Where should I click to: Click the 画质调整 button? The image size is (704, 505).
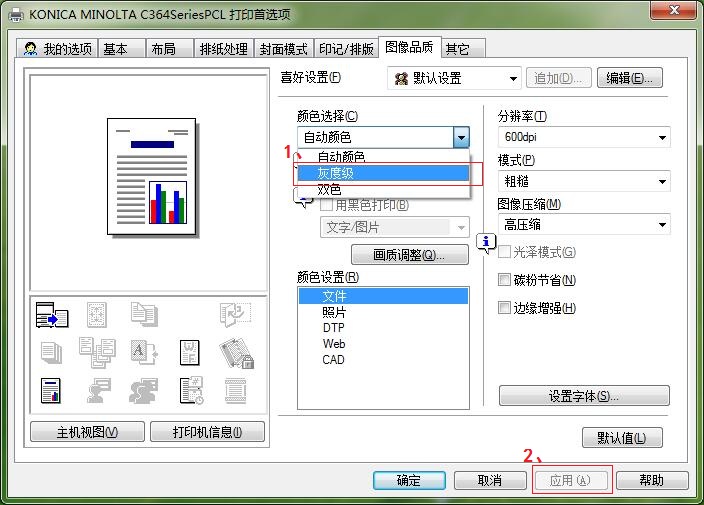pyautogui.click(x=409, y=255)
